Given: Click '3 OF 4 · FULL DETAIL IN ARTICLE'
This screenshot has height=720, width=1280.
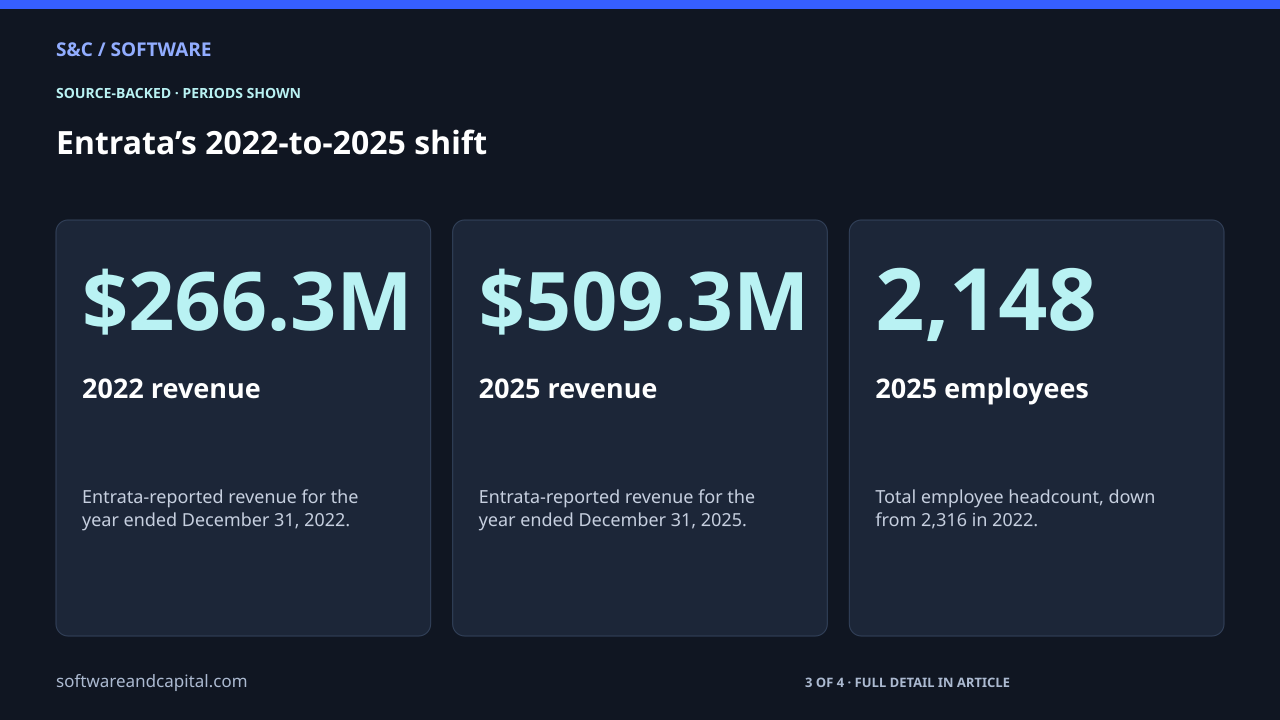Looking at the screenshot, I should (907, 682).
